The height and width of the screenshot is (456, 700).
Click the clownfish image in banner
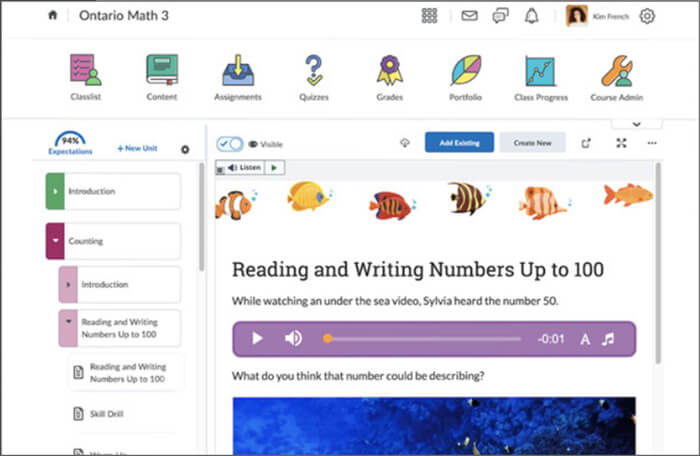(235, 205)
